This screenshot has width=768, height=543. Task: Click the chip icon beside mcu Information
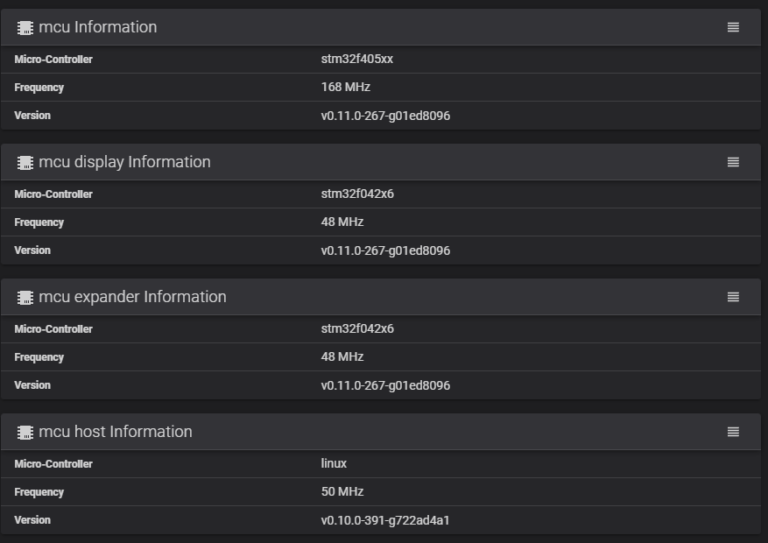coord(25,28)
